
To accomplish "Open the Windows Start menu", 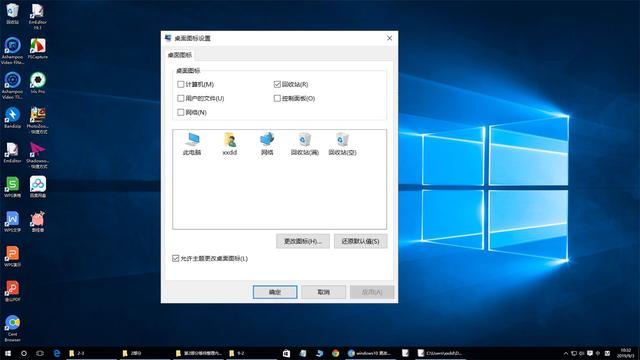I will [x=8, y=353].
